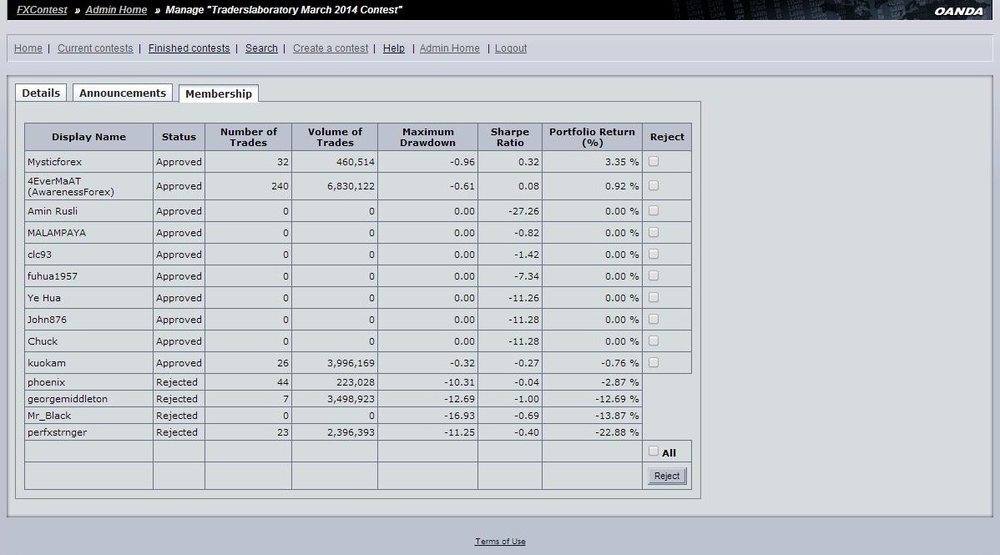Click the Display Name column header
Screen dimensions: 1000x555
click(89, 137)
